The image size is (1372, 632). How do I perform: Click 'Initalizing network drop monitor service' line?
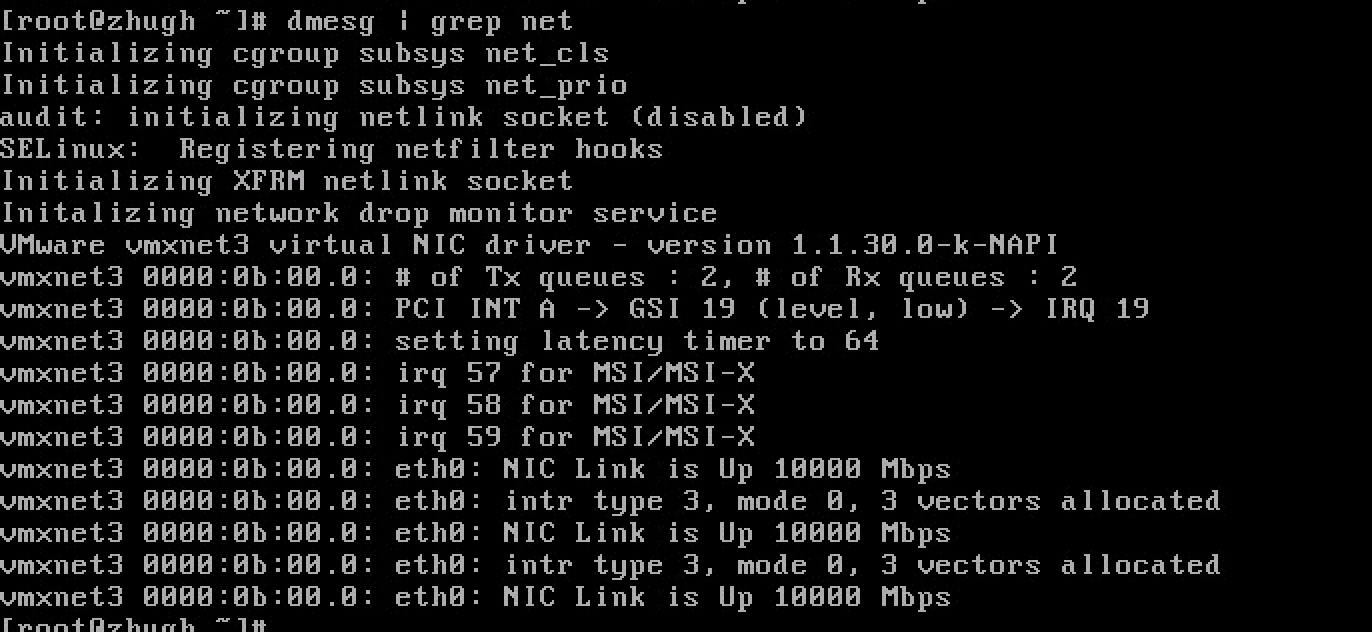coord(359,213)
